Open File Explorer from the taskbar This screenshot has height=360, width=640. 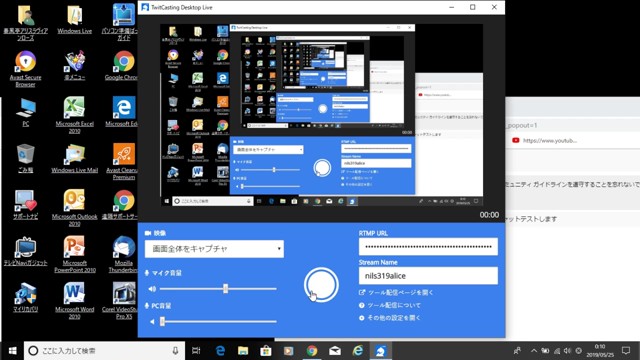tap(243, 351)
